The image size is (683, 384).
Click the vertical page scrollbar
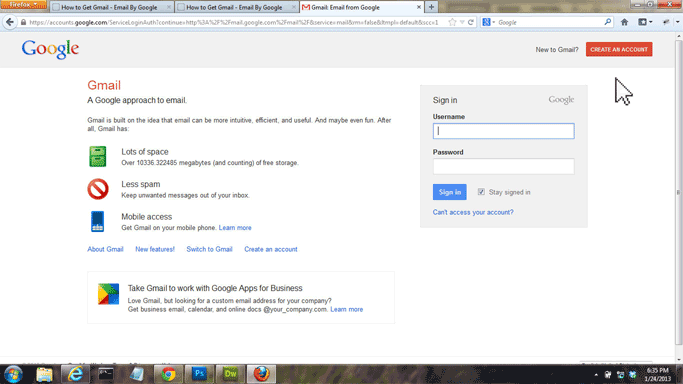(x=679, y=192)
